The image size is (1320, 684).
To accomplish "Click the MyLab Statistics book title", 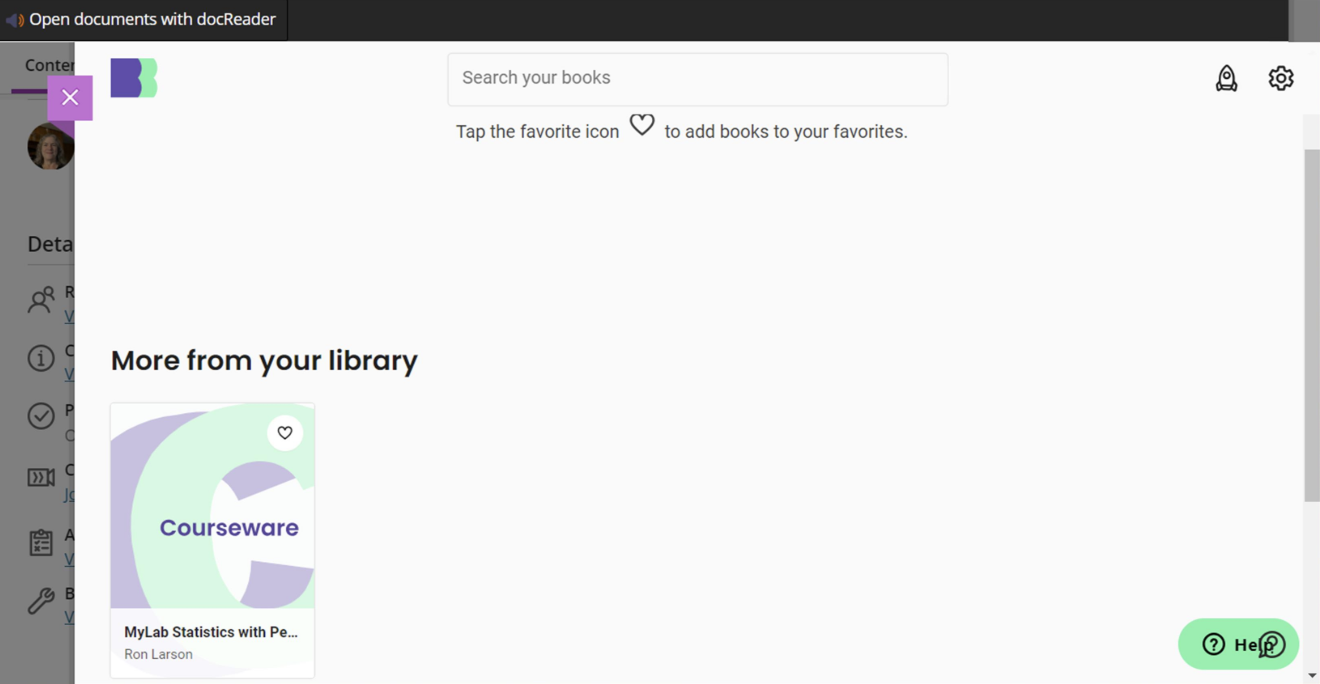I will pos(211,632).
